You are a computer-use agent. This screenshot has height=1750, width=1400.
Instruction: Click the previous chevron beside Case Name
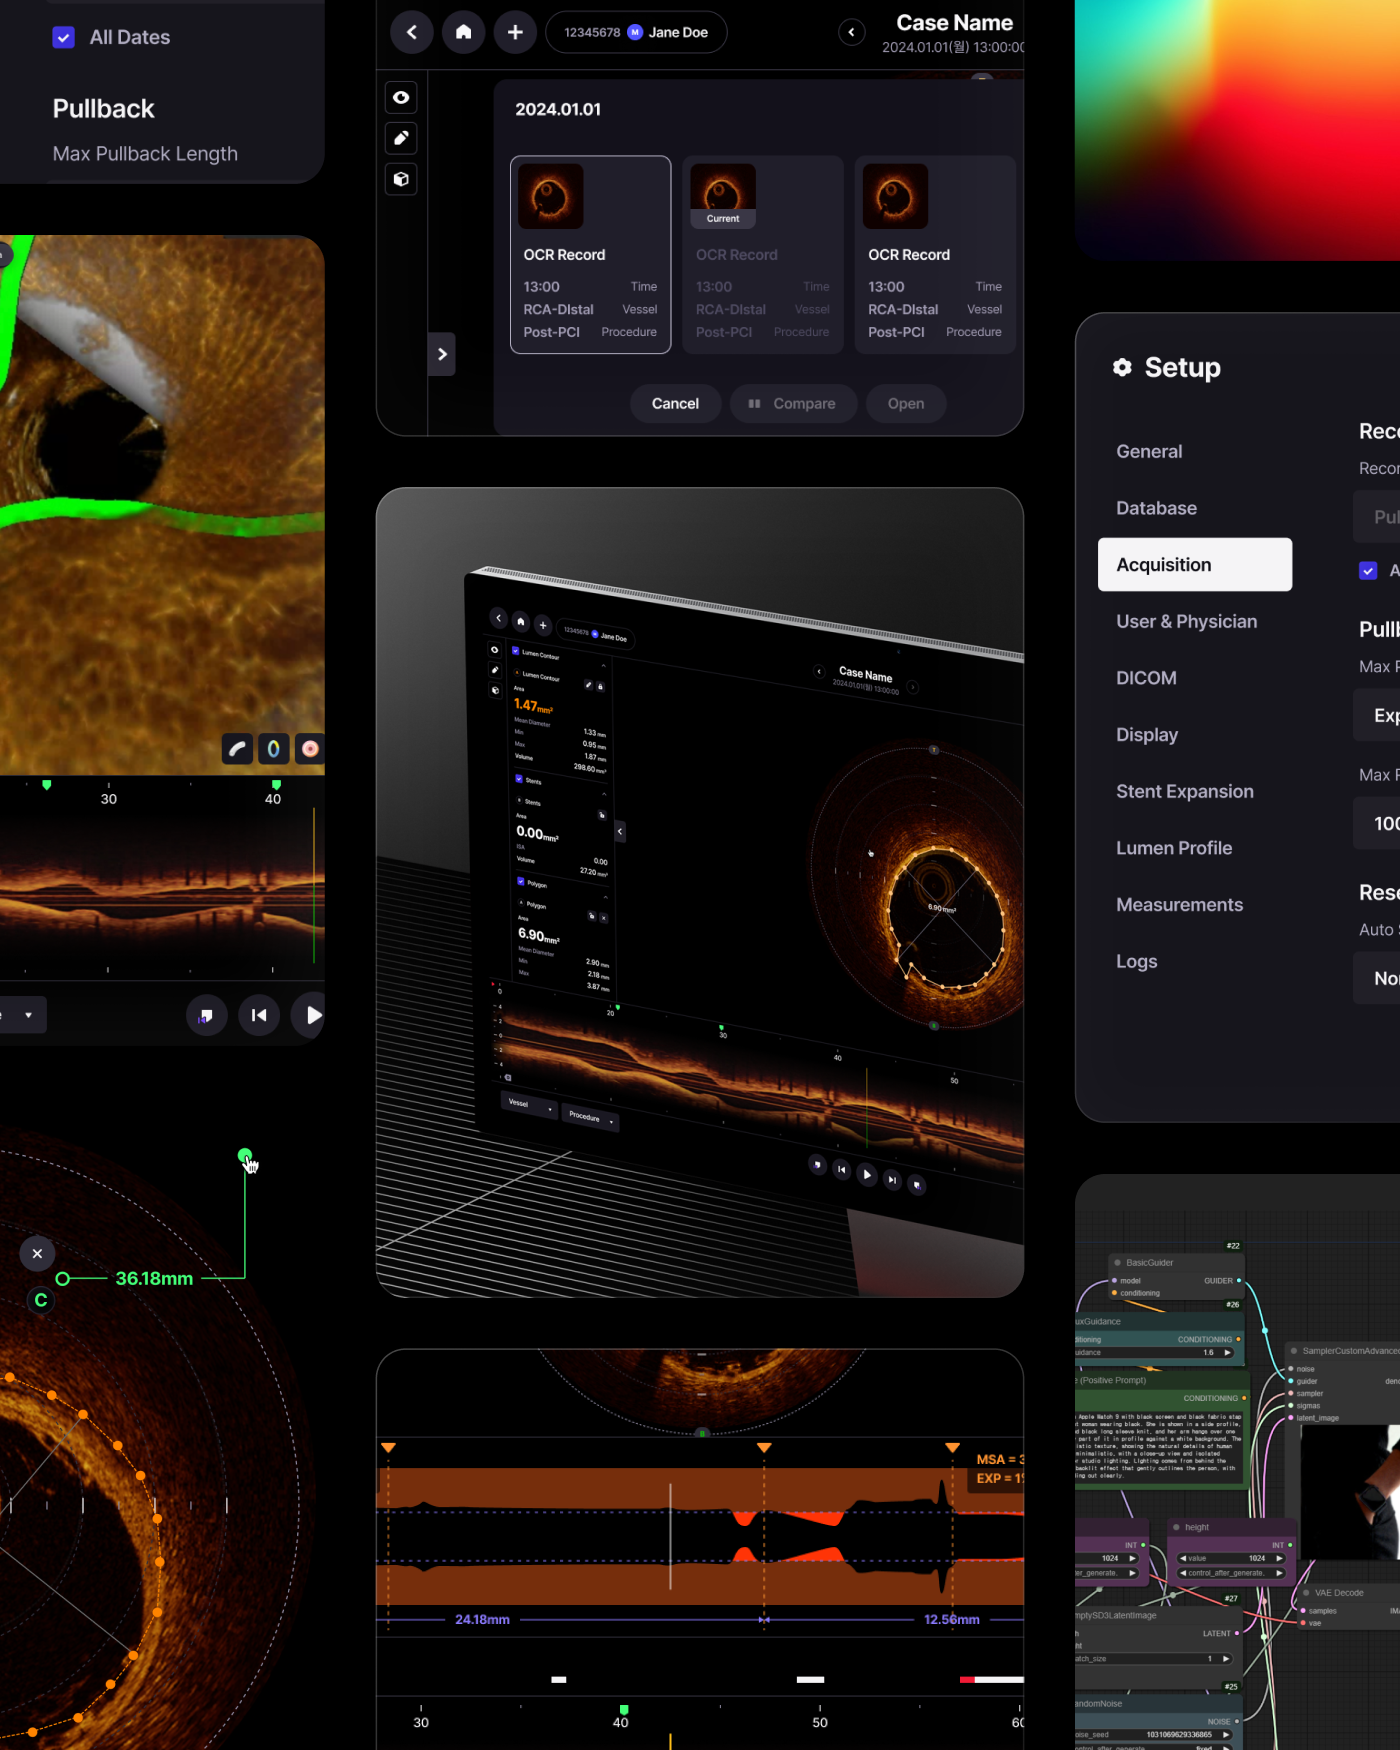(851, 32)
